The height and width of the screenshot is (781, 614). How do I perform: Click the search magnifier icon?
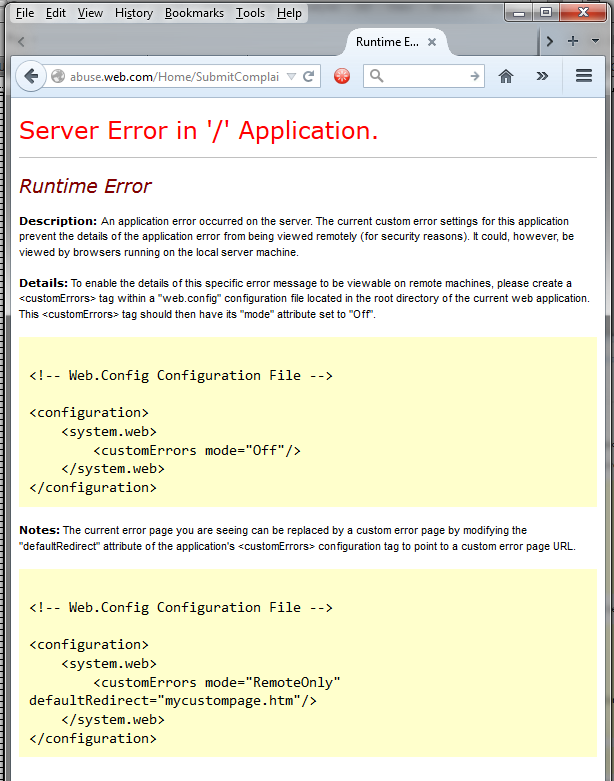(x=377, y=76)
